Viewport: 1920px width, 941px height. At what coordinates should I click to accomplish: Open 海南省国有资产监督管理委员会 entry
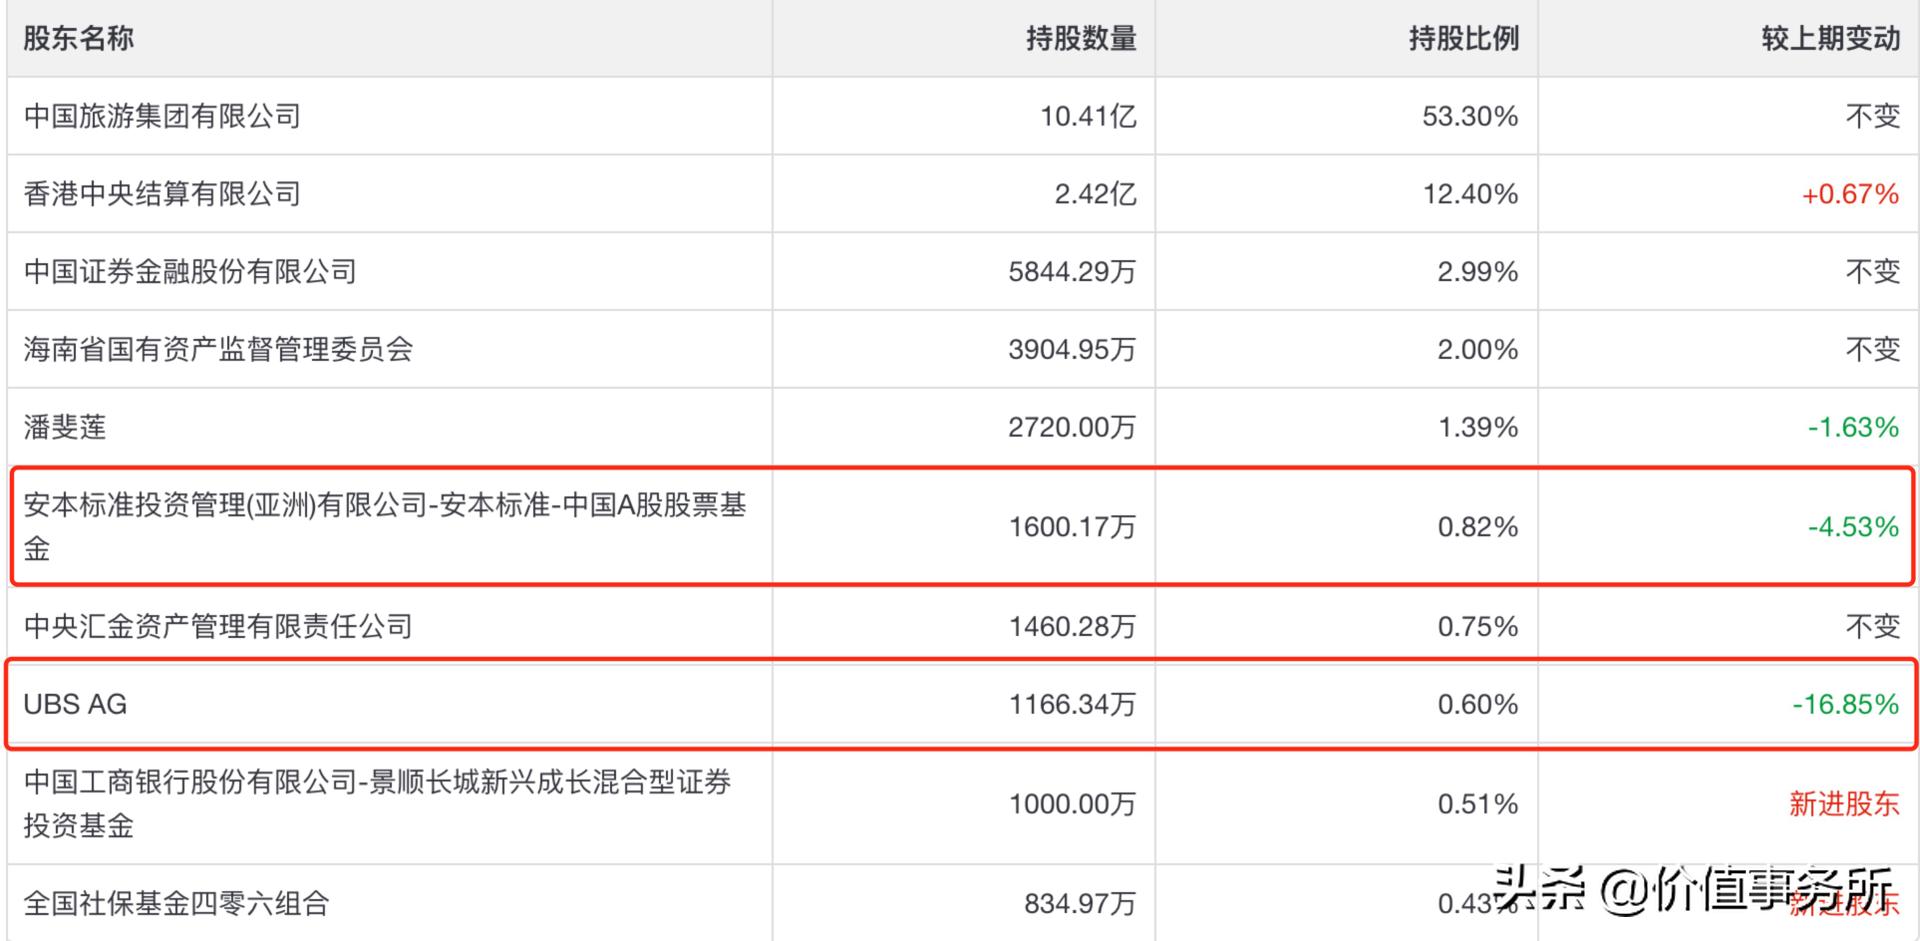point(218,349)
